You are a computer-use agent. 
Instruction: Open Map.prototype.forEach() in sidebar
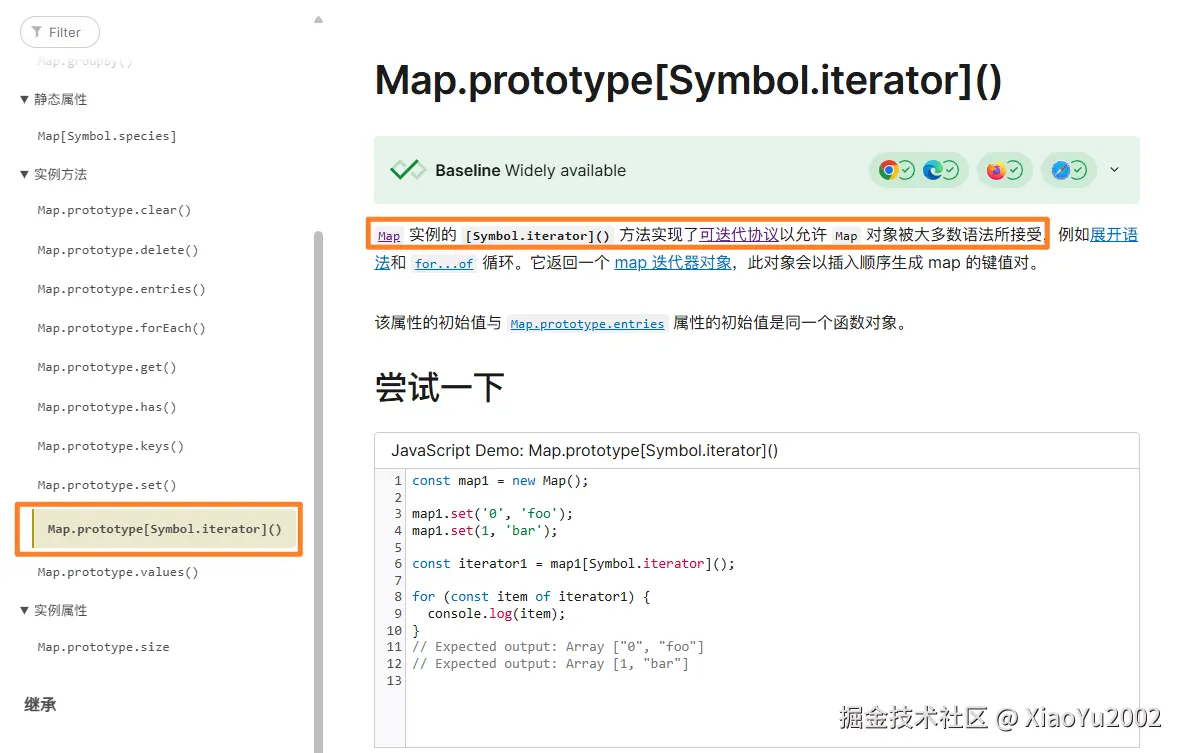click(121, 328)
